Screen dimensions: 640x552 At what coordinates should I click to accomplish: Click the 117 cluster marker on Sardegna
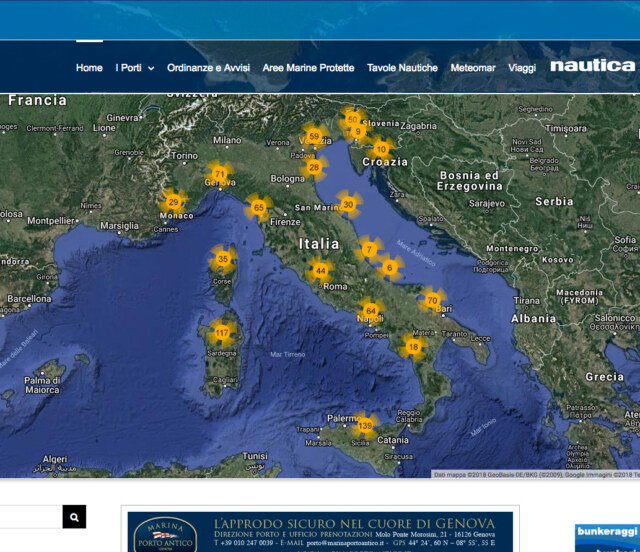click(221, 332)
